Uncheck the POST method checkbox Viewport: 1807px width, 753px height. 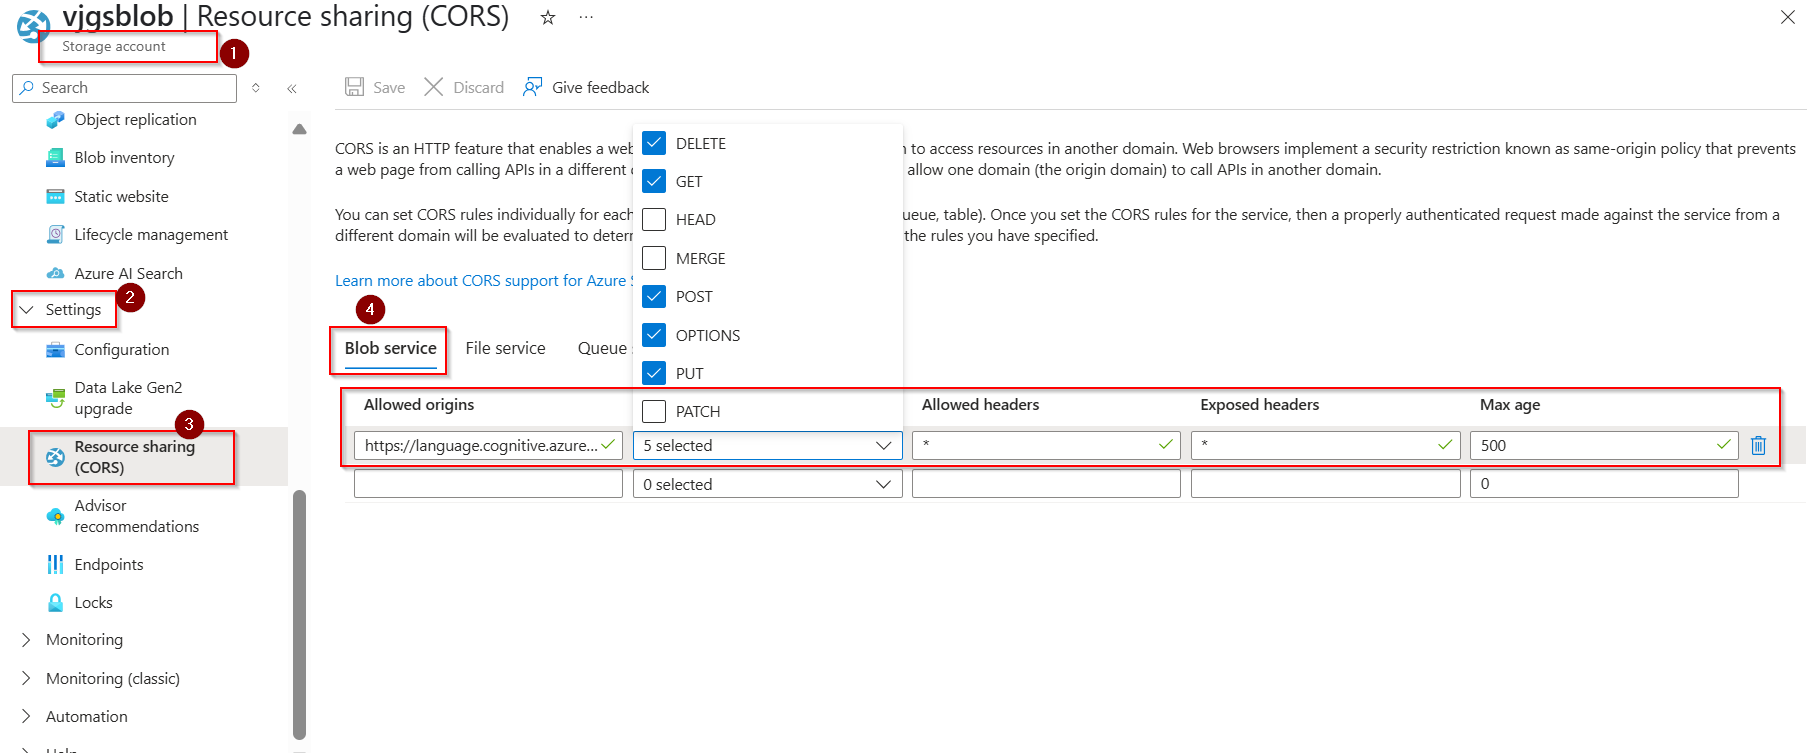coord(654,296)
